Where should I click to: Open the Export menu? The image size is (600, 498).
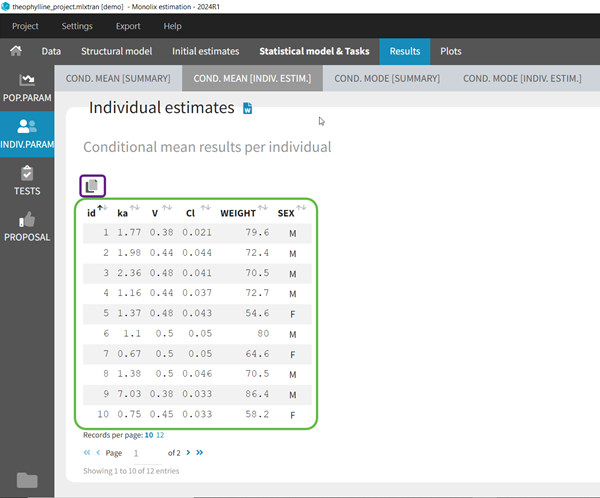tap(128, 26)
